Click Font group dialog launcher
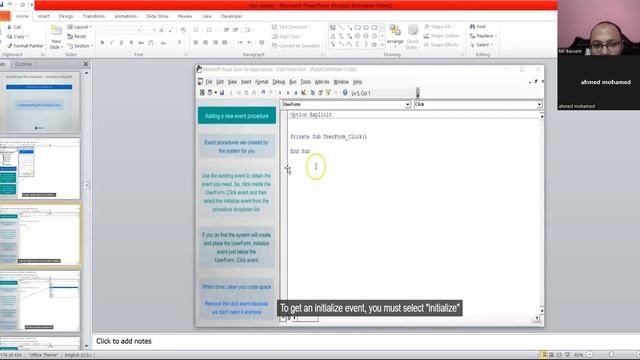The width and height of the screenshot is (640, 360). (186, 54)
